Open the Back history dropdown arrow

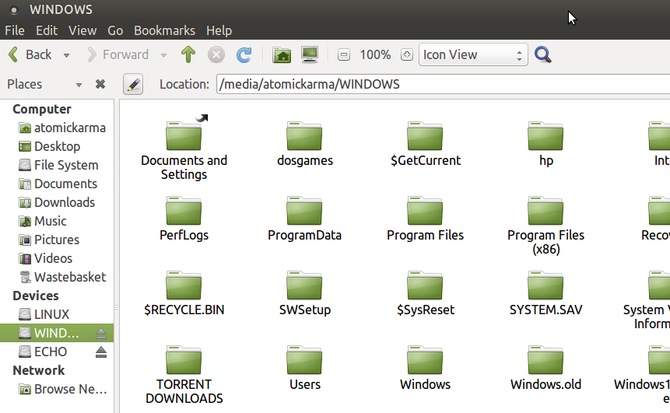[x=66, y=55]
